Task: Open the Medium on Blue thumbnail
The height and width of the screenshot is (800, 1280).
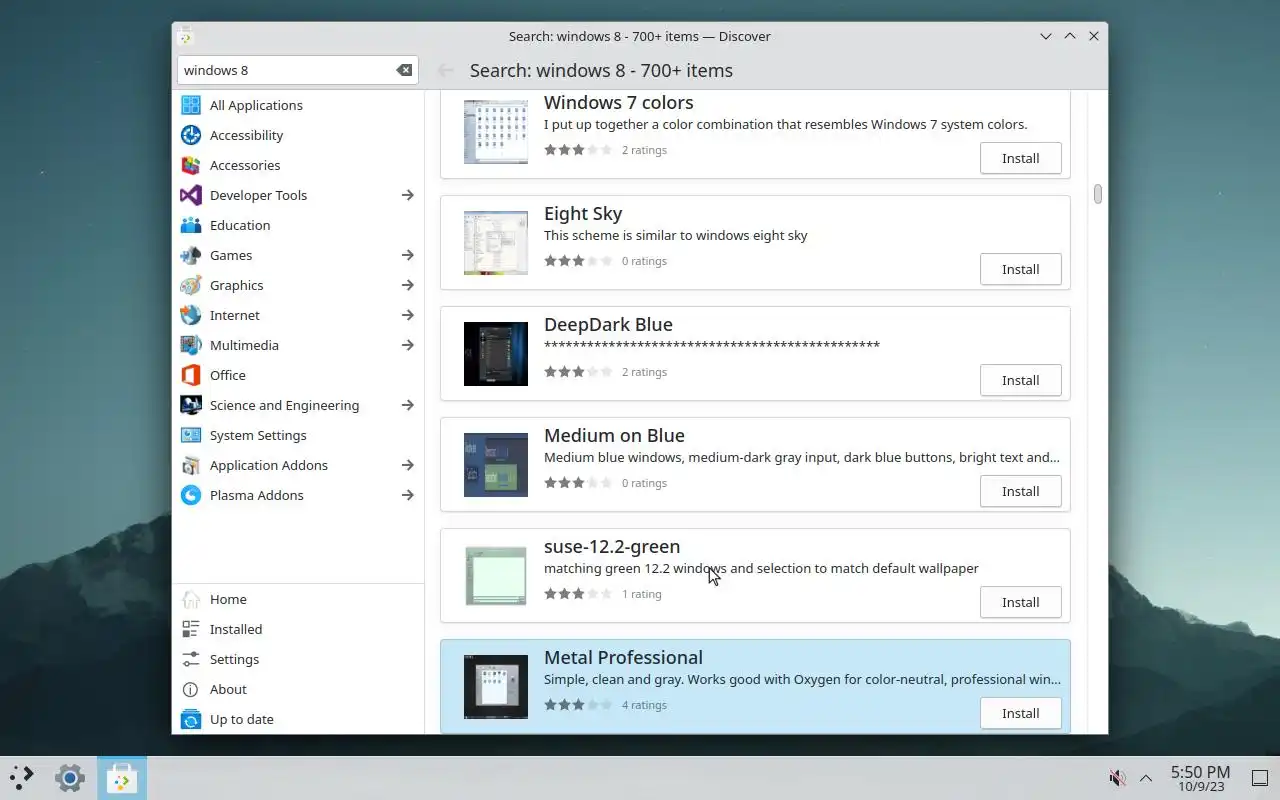Action: pyautogui.click(x=496, y=465)
